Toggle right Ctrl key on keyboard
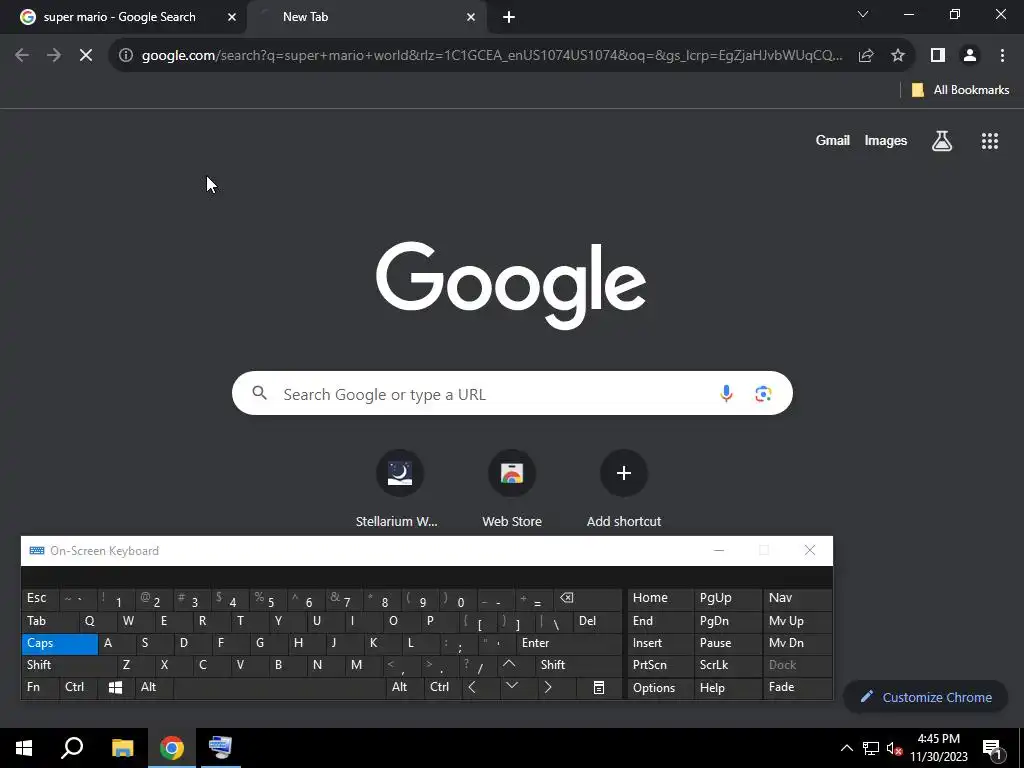Image resolution: width=1024 pixels, height=768 pixels. [x=443, y=687]
